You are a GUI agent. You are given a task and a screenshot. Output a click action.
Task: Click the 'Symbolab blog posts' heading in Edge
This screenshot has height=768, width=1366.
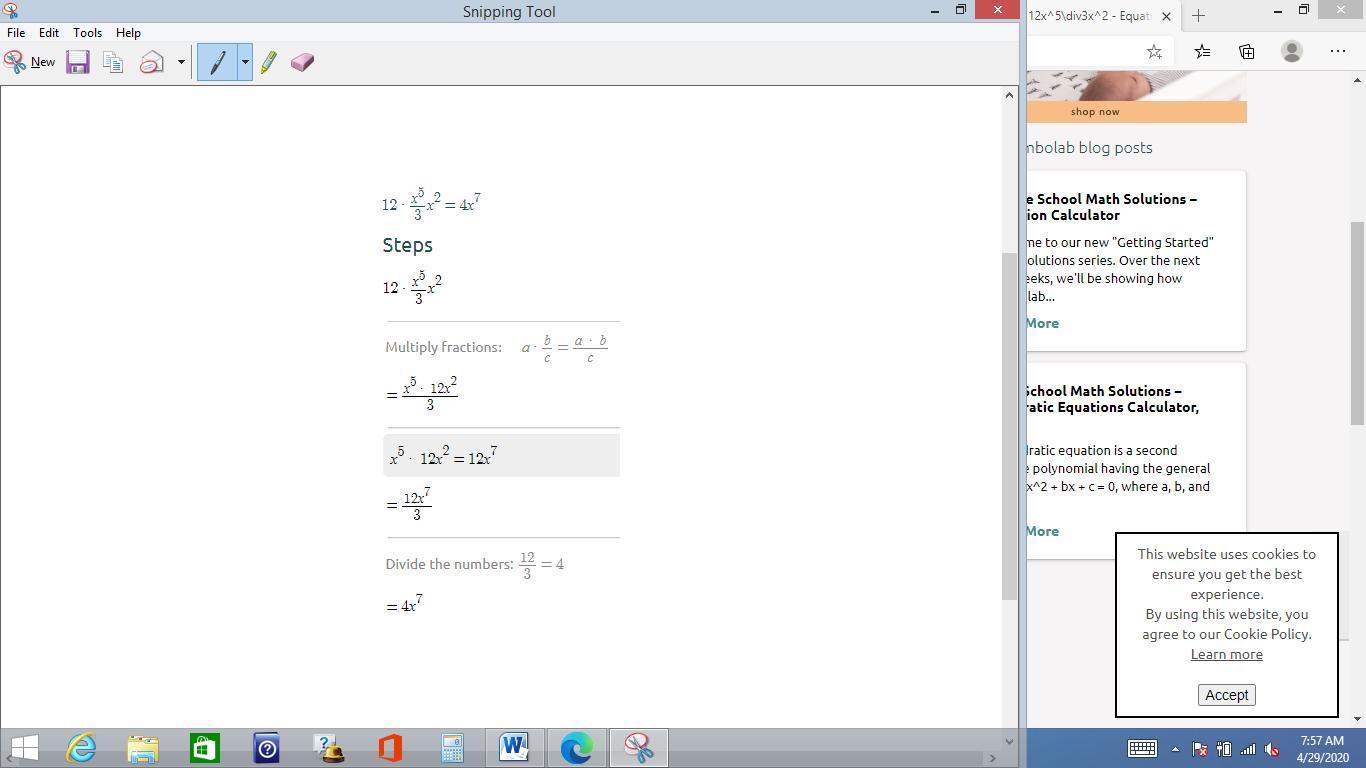click(1089, 148)
